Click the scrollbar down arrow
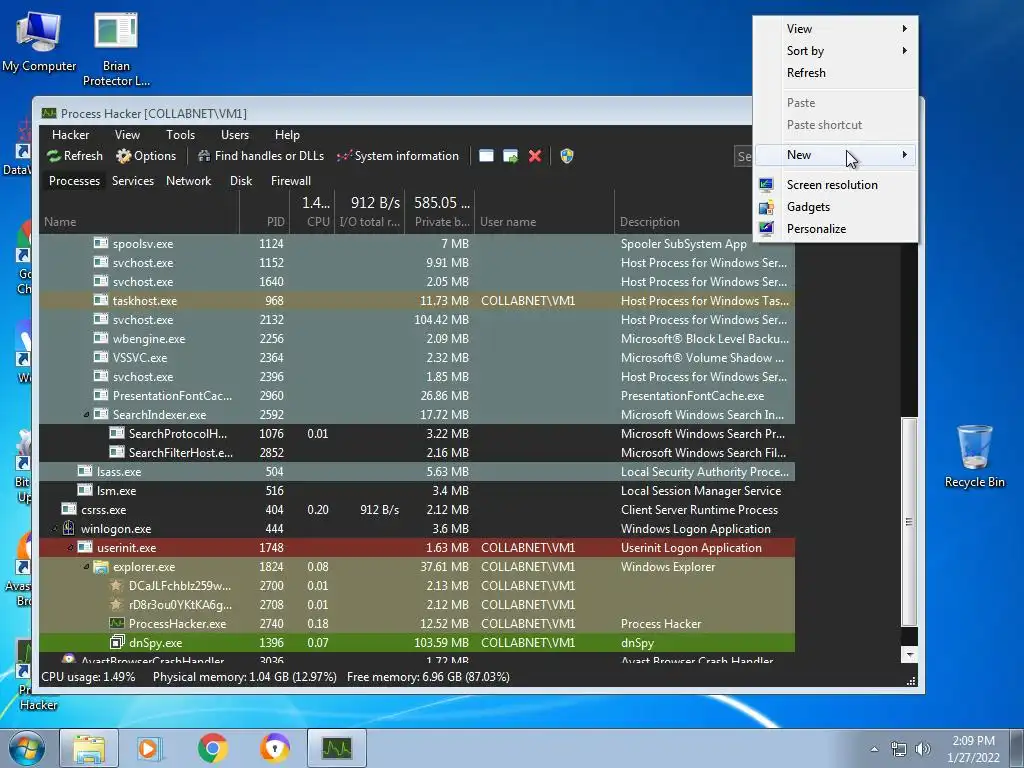The width and height of the screenshot is (1024, 768). 909,654
